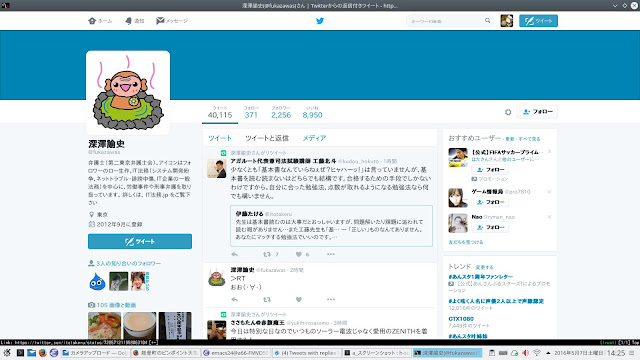This screenshot has width=640, height=360.
Task: Follow the ゲーム情報局 suggested account
Action: tap(490, 202)
